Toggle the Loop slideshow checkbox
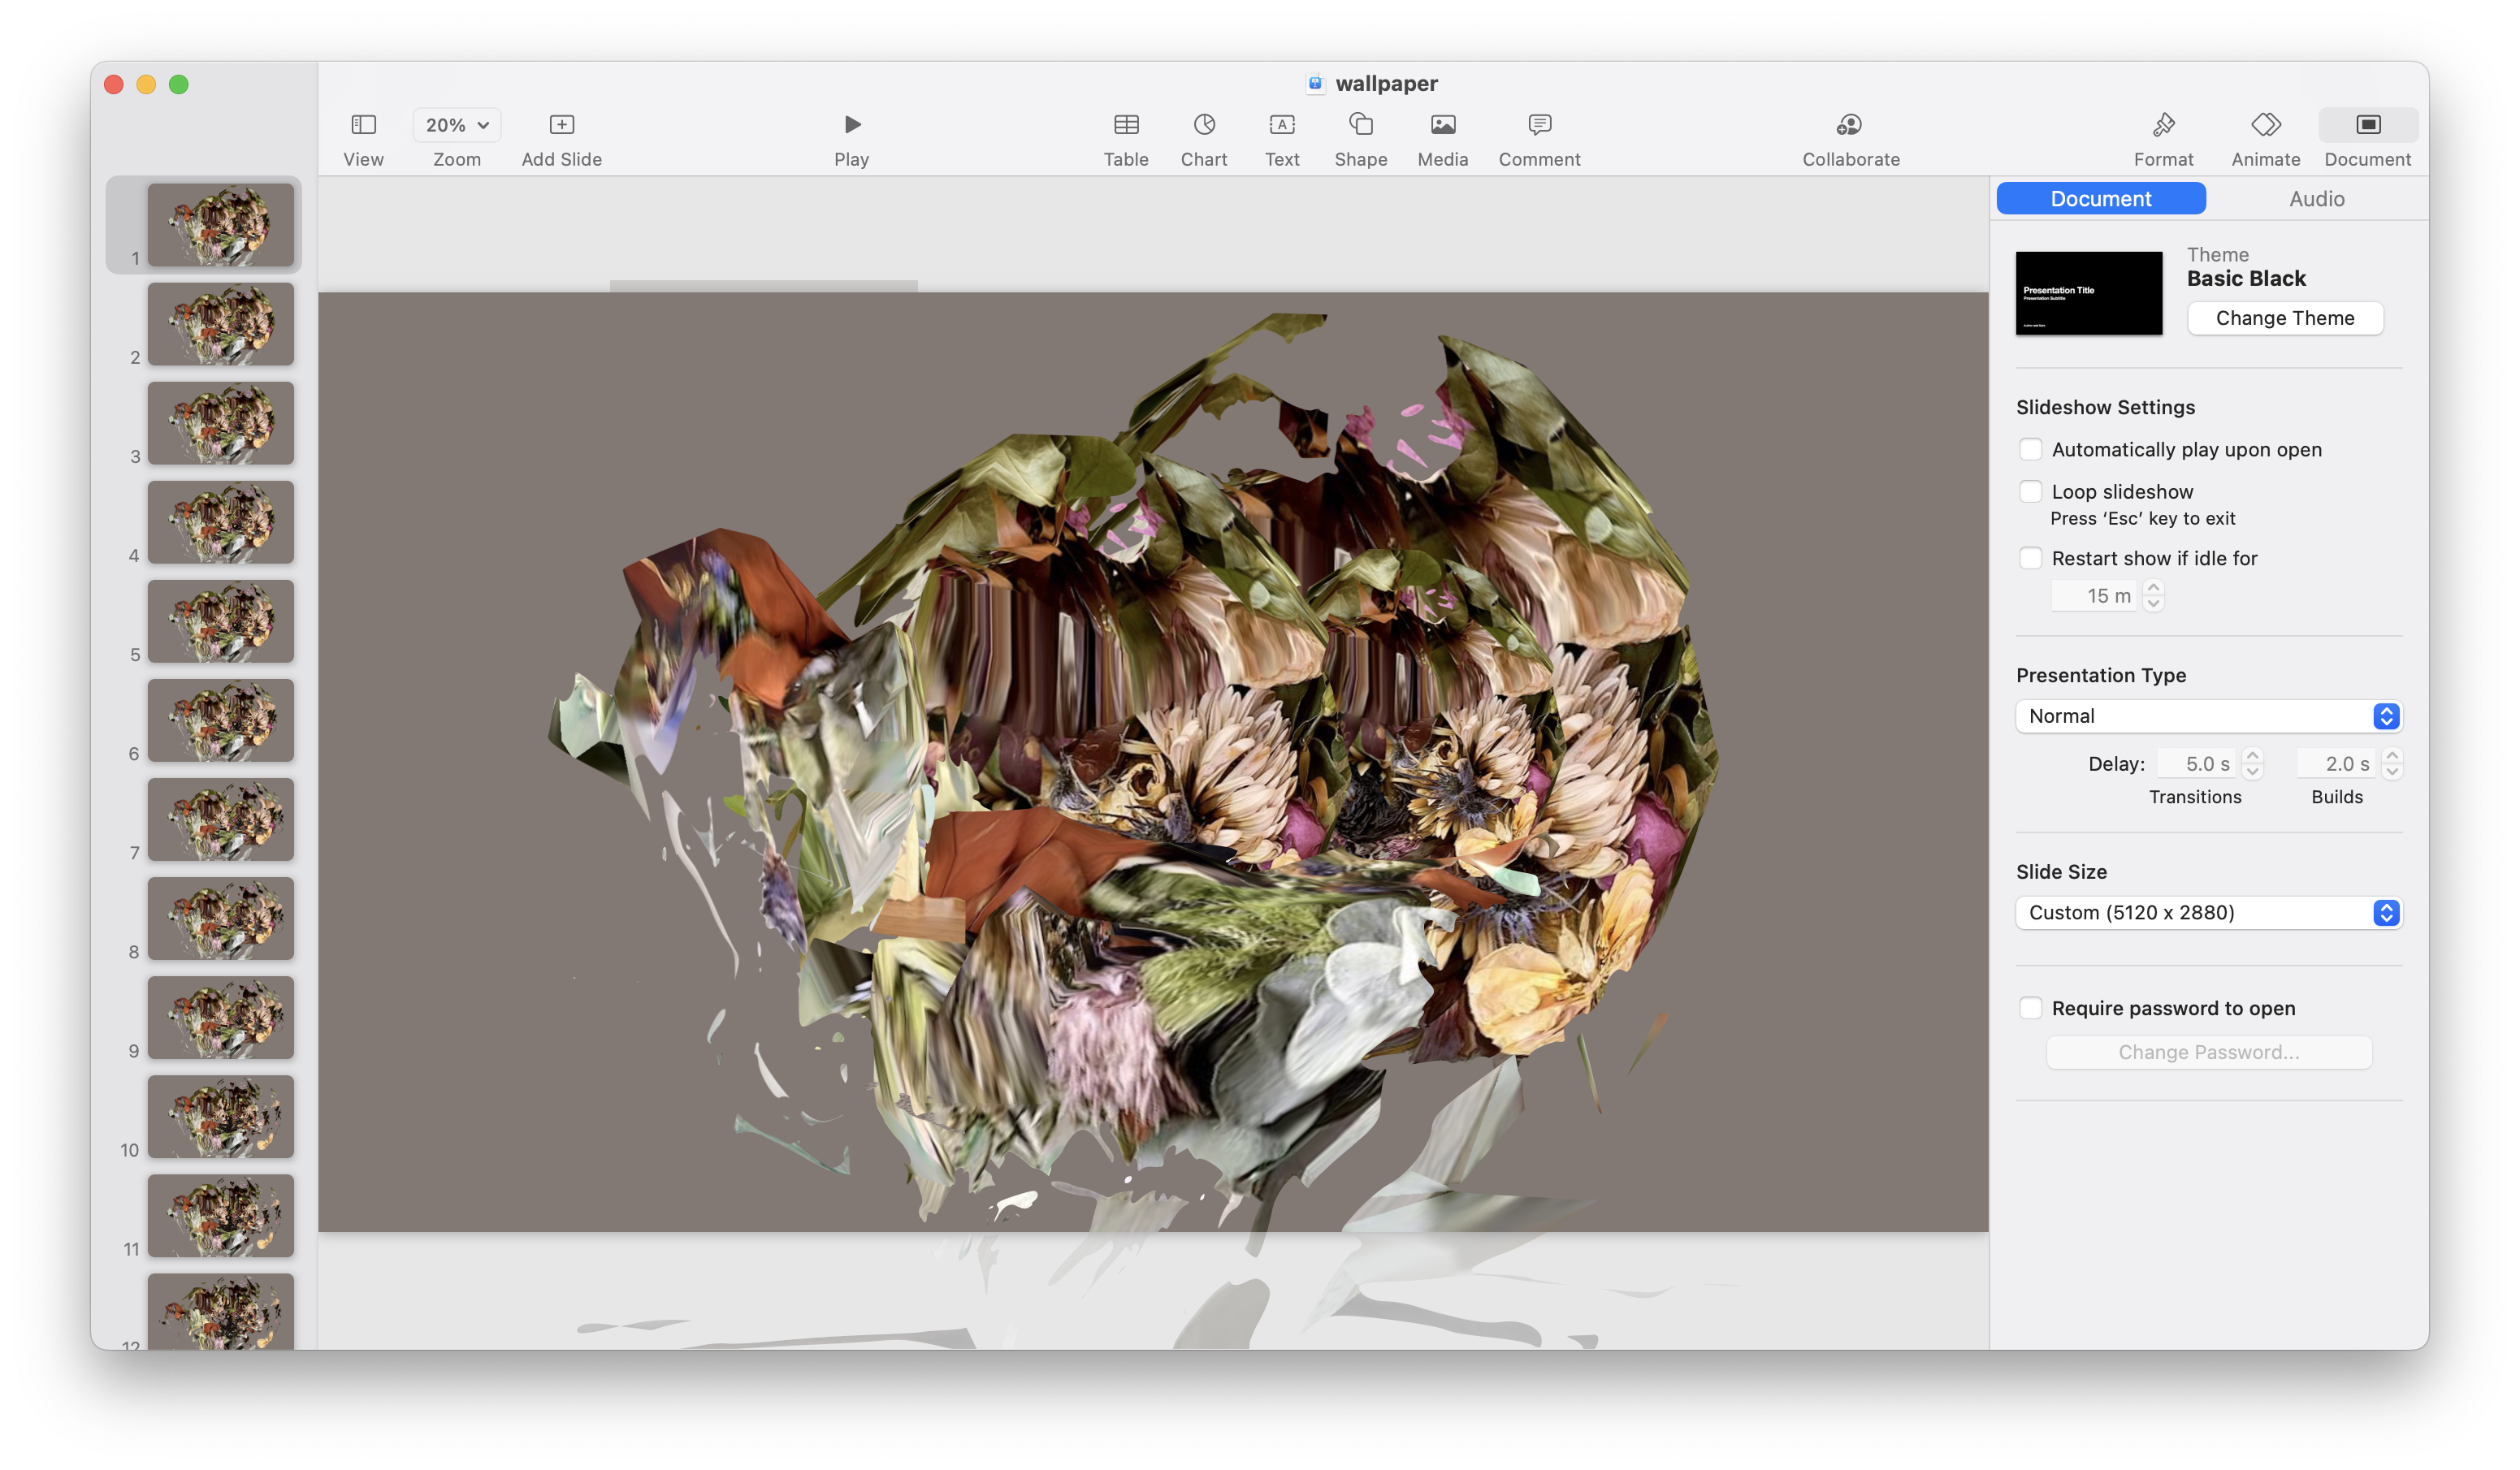The image size is (2520, 1470). (x=2030, y=491)
